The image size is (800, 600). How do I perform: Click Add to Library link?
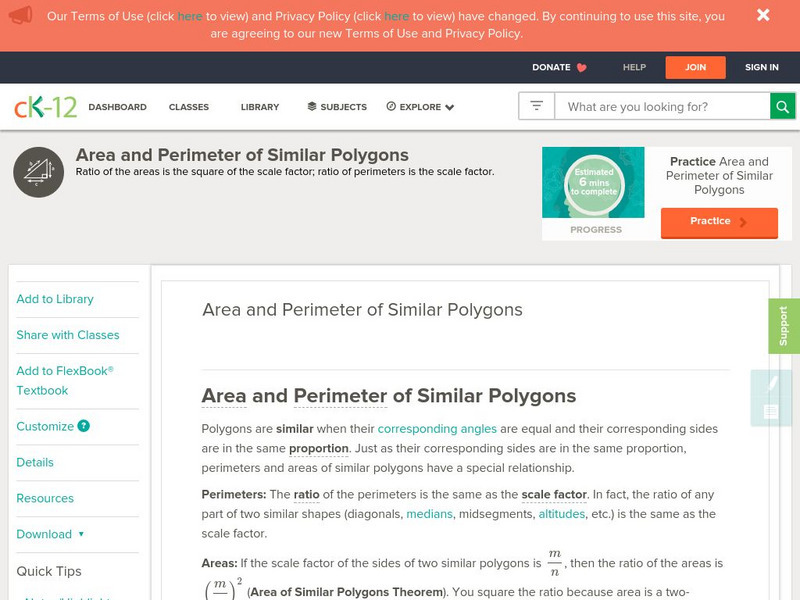[x=55, y=299]
